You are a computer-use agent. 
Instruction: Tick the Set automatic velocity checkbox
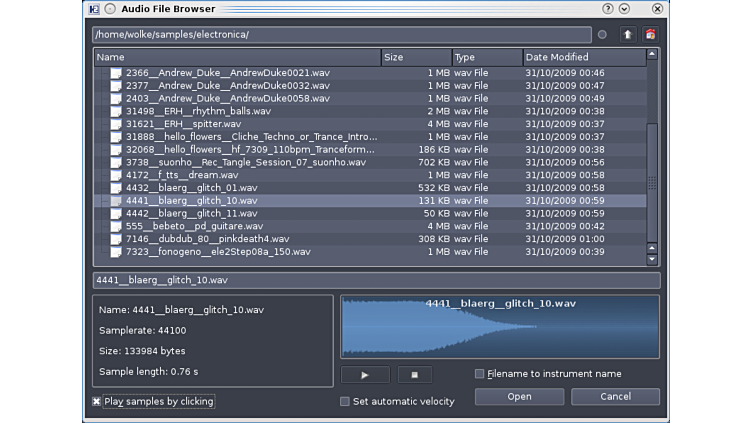pos(345,401)
